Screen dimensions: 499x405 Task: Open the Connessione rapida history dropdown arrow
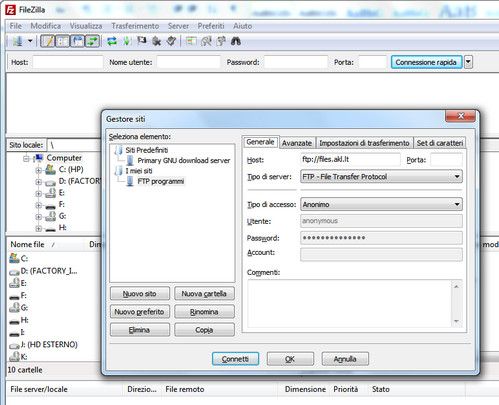click(468, 62)
